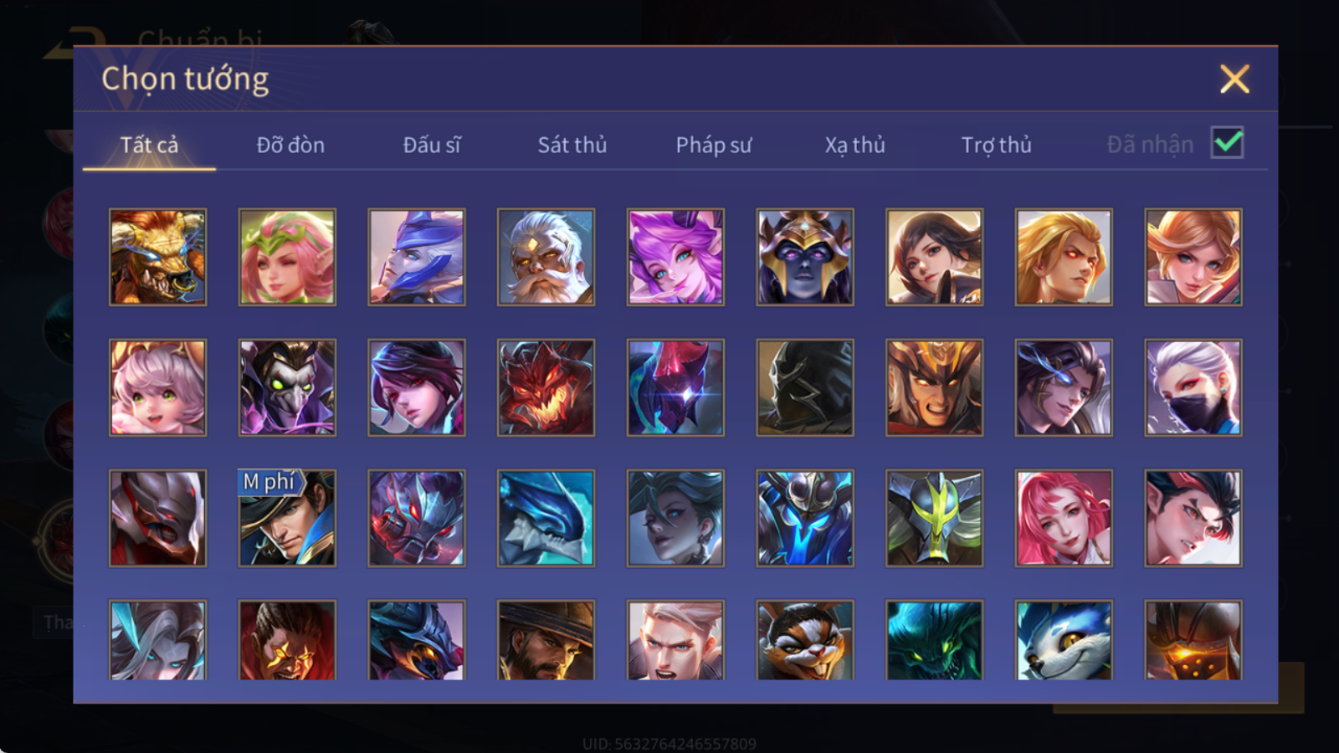Select the hero with black face mask
Viewport: 1339px width, 753px height.
pos(1194,388)
